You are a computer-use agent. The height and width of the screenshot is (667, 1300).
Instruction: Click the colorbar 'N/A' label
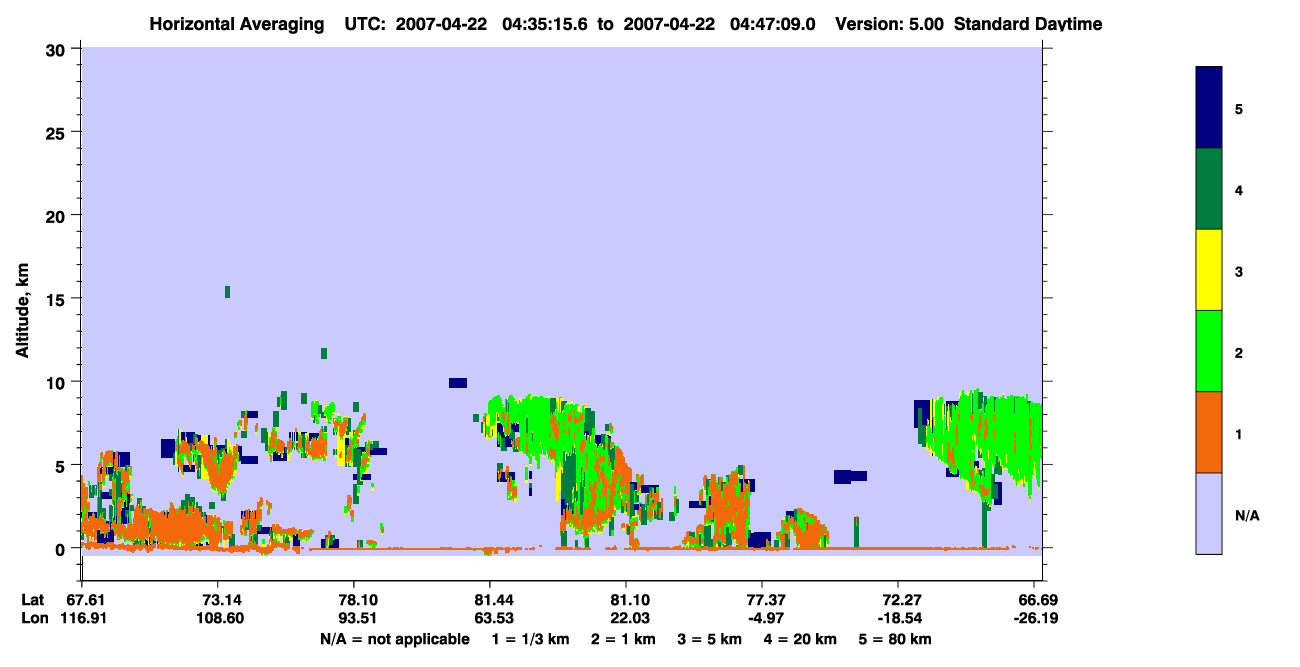point(1246,516)
